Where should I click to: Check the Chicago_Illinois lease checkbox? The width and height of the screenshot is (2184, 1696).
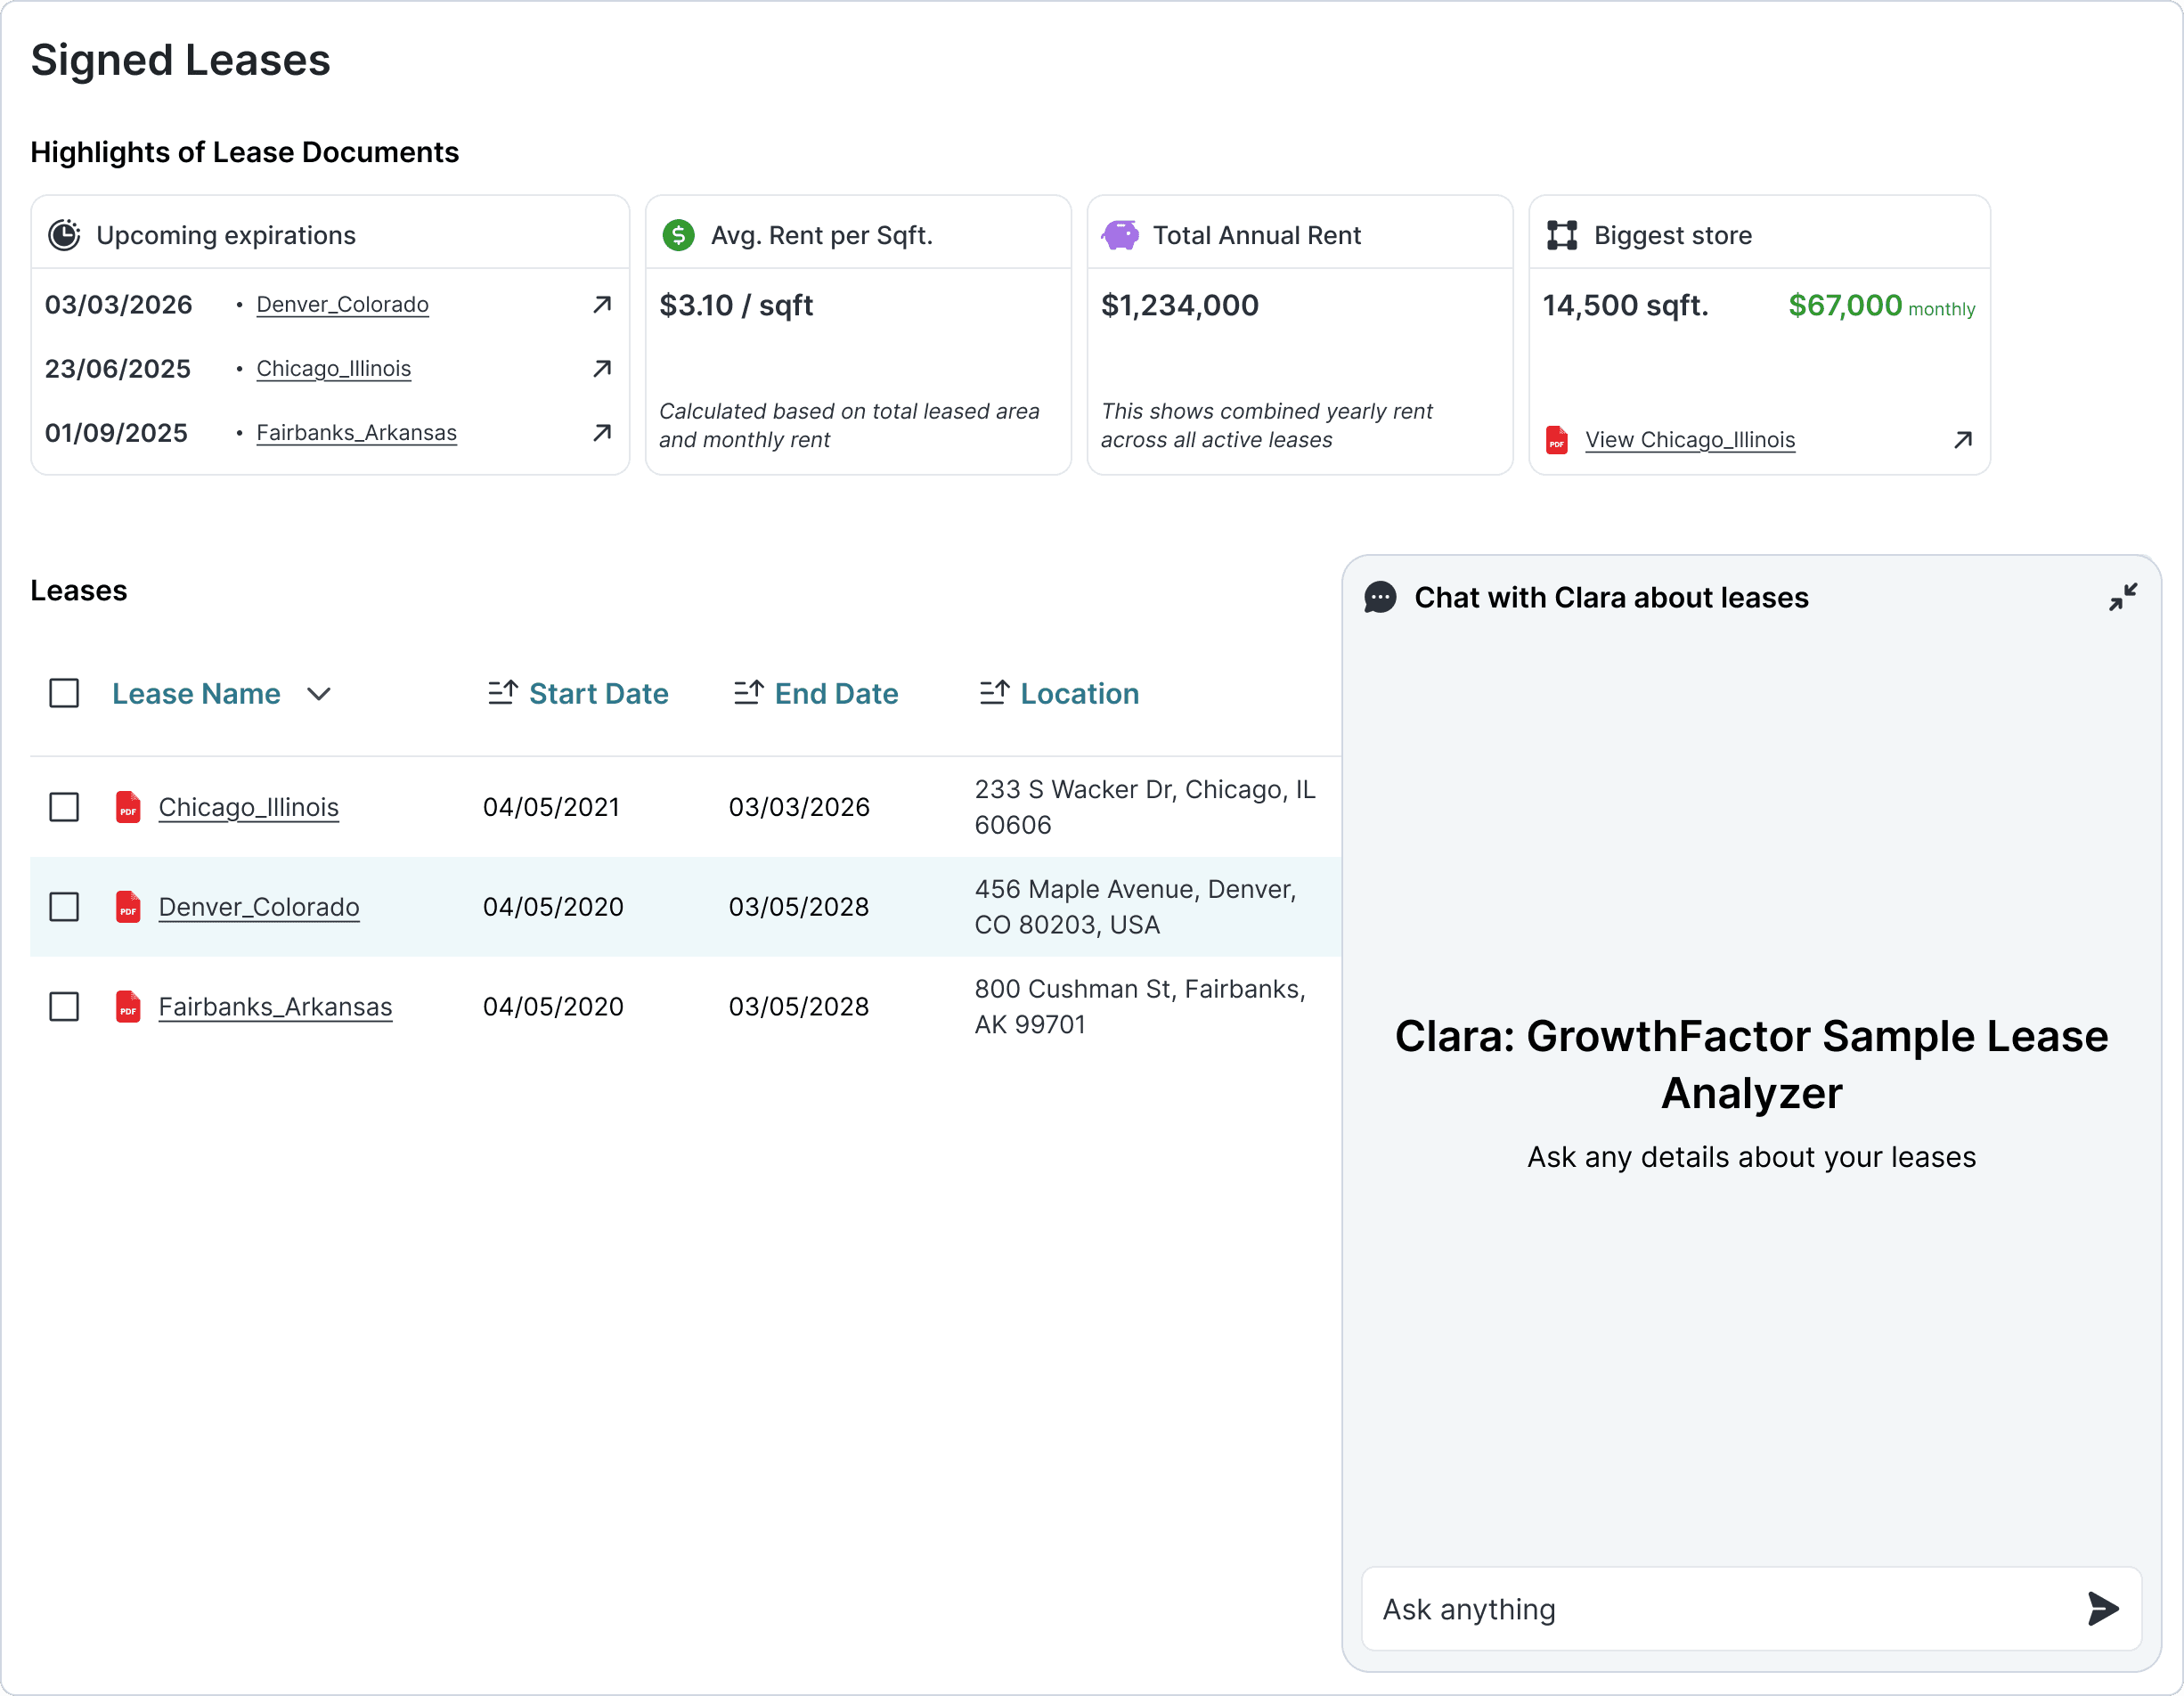pos(64,807)
